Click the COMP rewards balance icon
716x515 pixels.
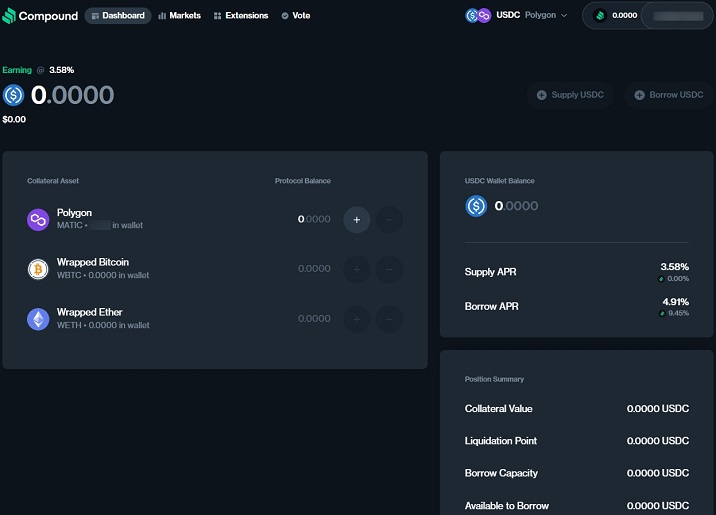coord(600,16)
